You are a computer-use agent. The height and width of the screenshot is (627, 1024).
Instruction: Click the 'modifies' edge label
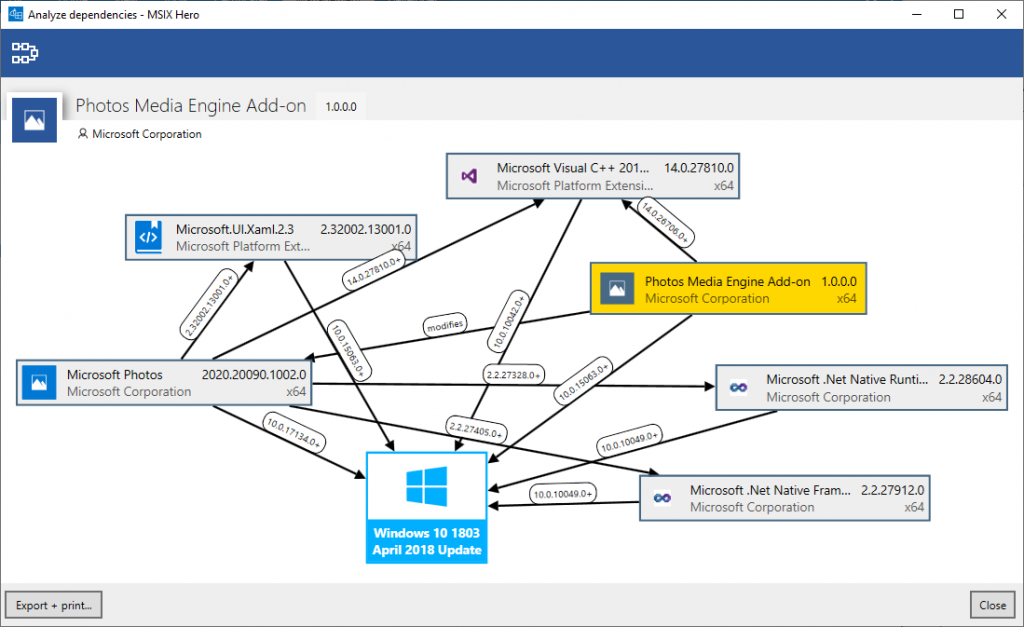(444, 323)
